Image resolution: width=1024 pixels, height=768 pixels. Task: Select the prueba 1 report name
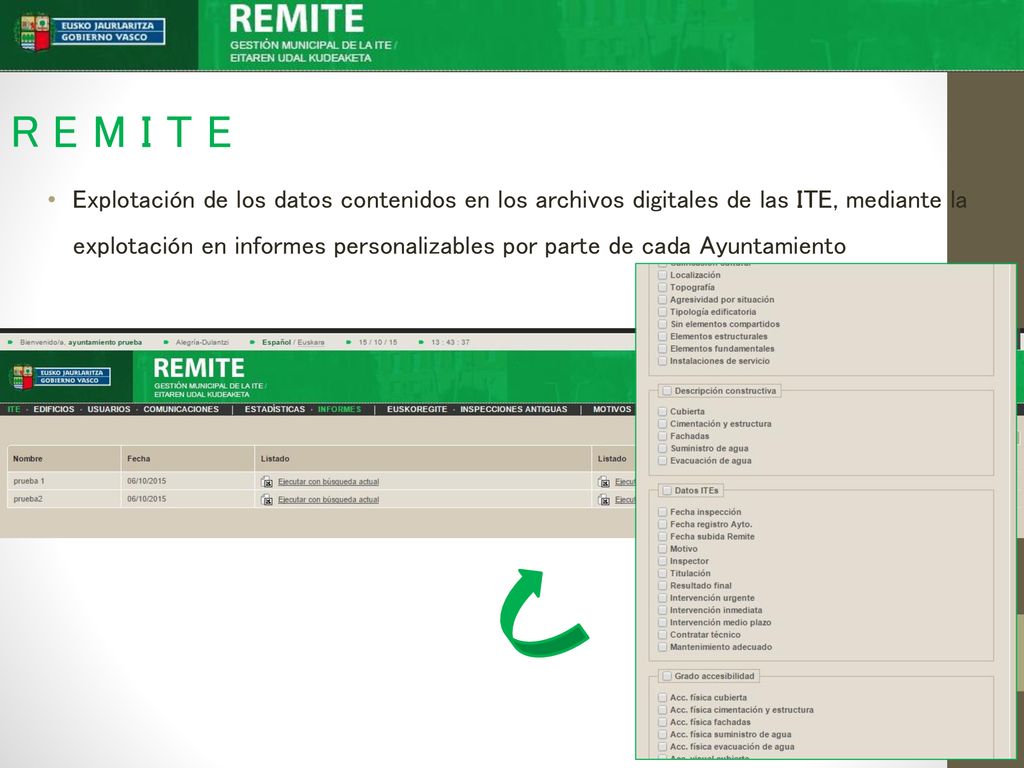(x=29, y=481)
